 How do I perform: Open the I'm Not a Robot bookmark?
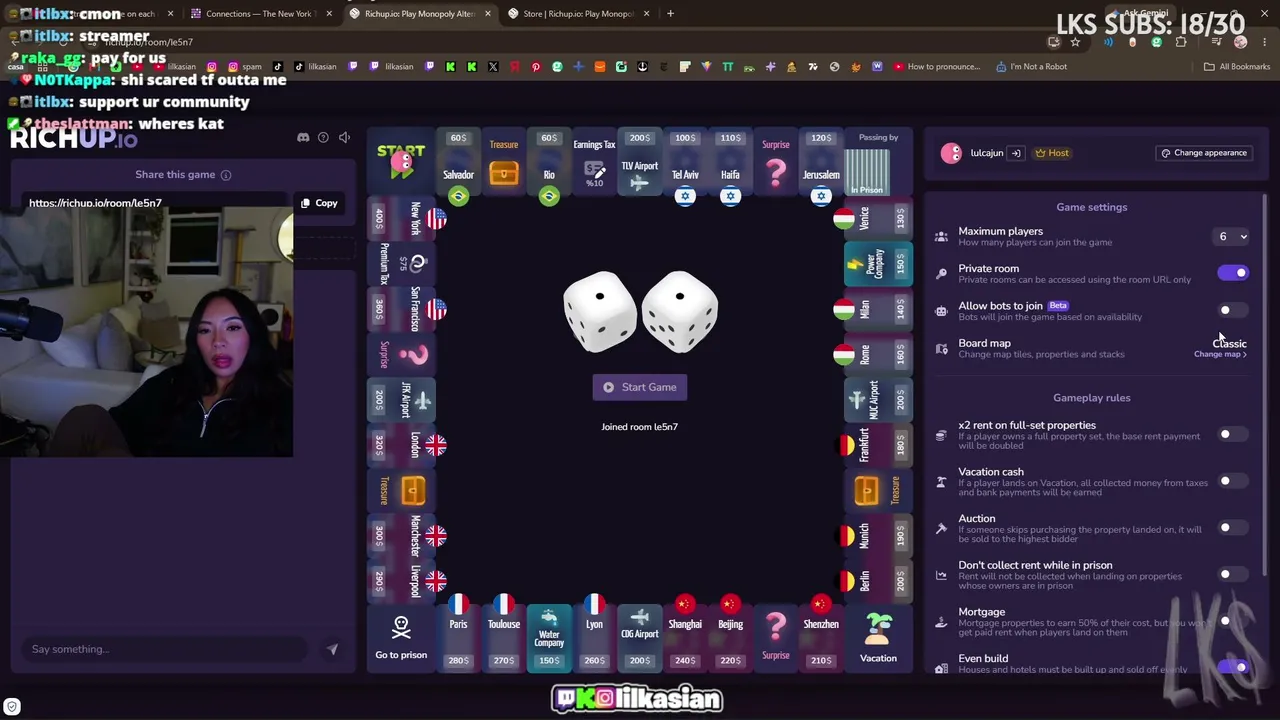[x=1031, y=67]
